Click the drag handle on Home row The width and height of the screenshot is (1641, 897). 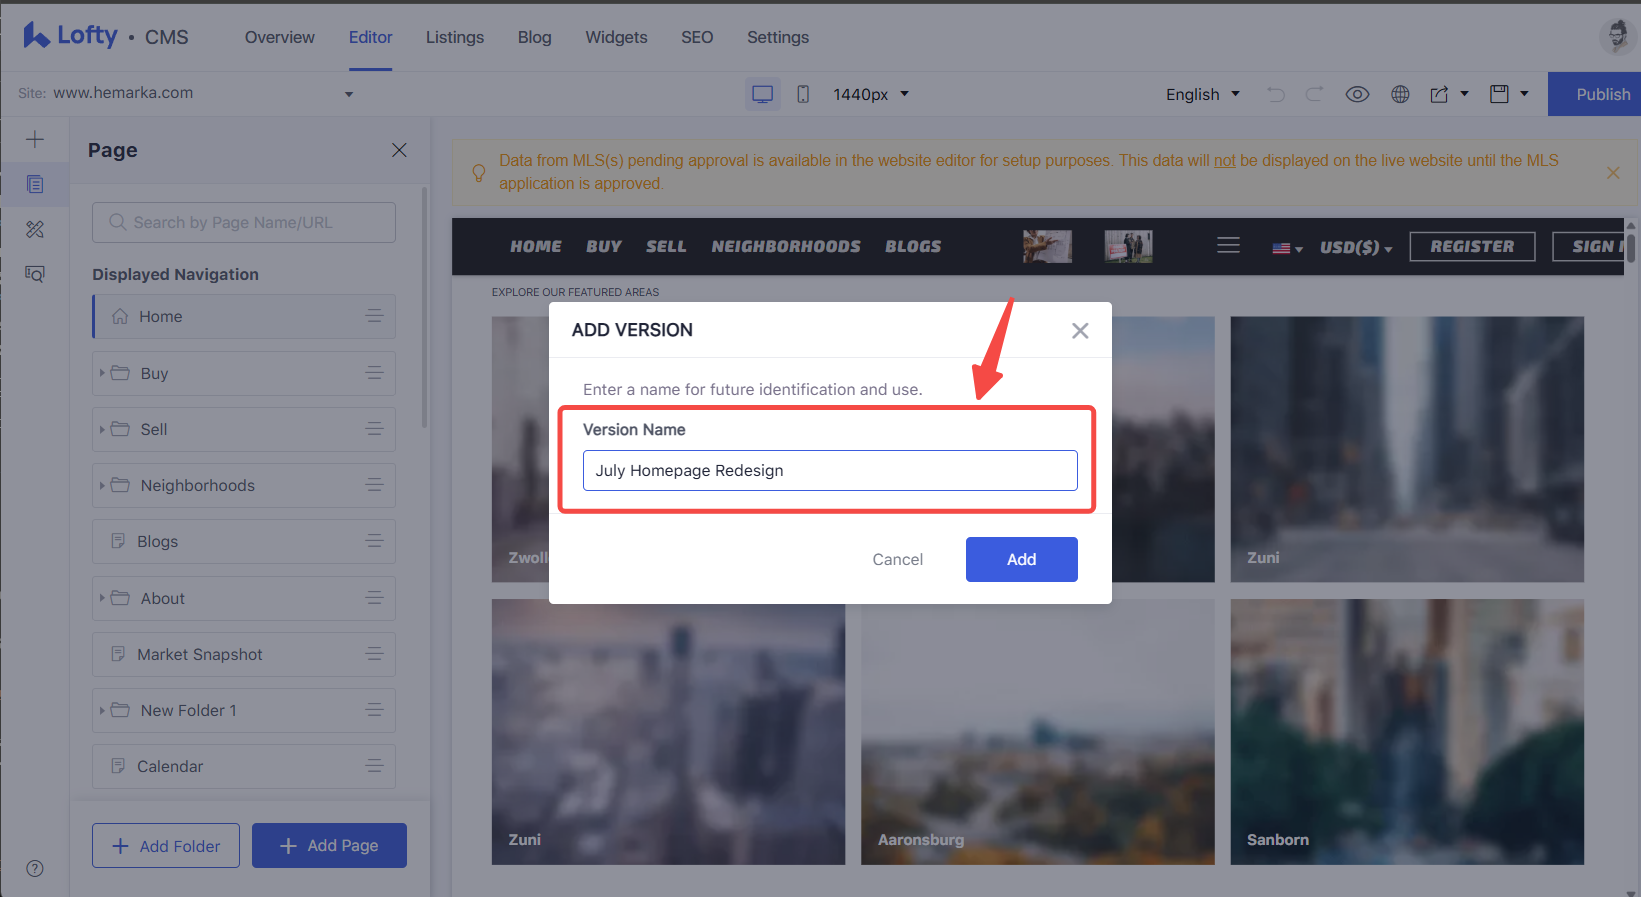pyautogui.click(x=375, y=316)
